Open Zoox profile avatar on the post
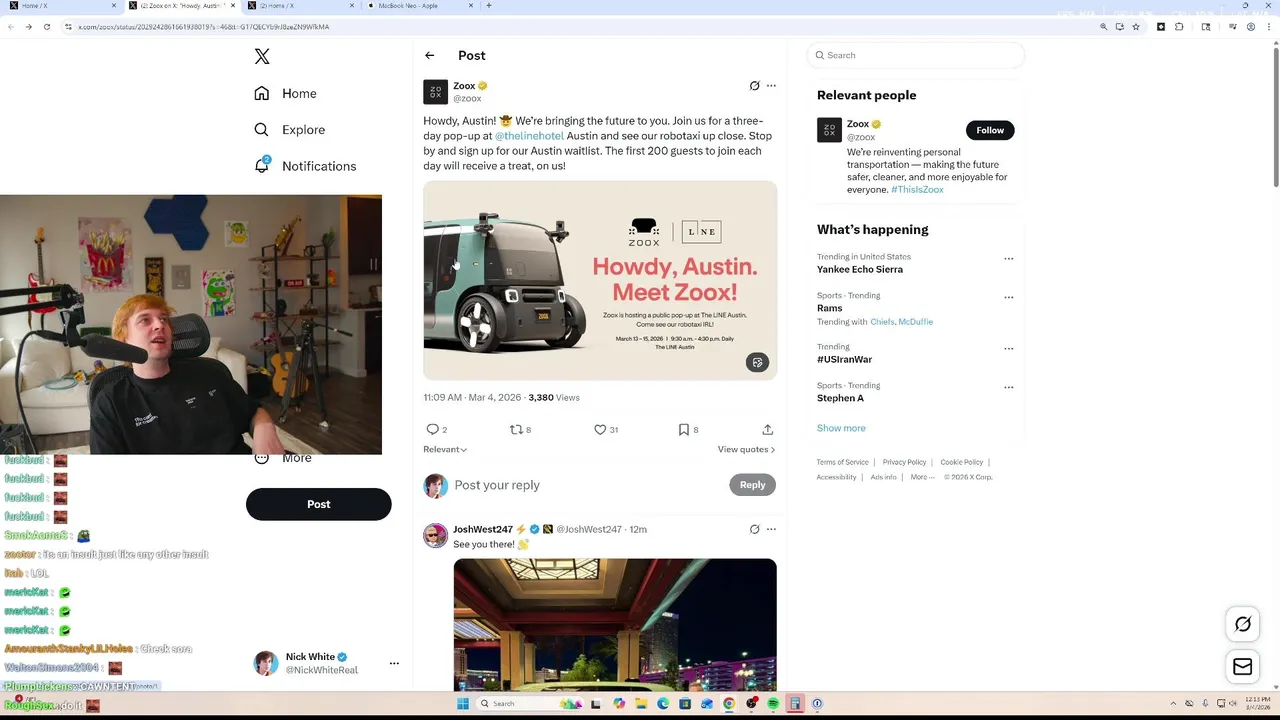1280x720 pixels. click(x=435, y=92)
